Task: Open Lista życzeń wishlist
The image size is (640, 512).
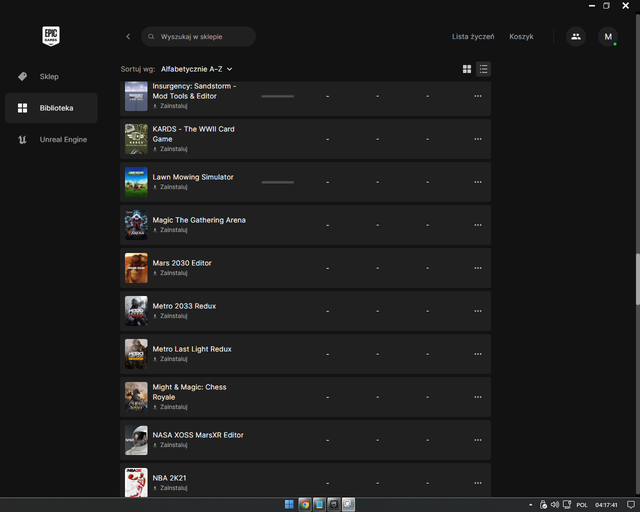Action: (473, 36)
